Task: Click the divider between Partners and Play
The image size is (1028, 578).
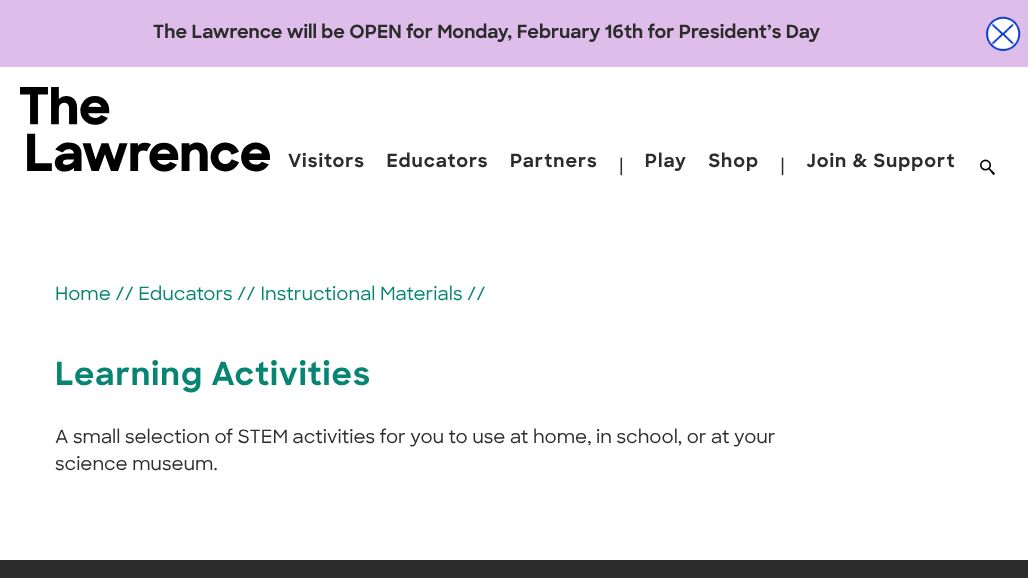Action: tap(621, 166)
